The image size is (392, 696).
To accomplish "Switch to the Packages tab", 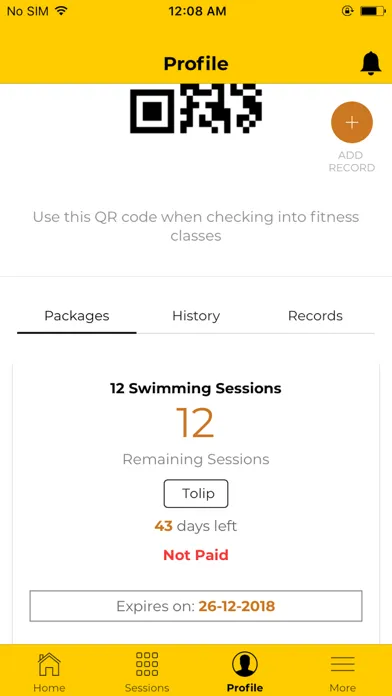I will tap(77, 316).
